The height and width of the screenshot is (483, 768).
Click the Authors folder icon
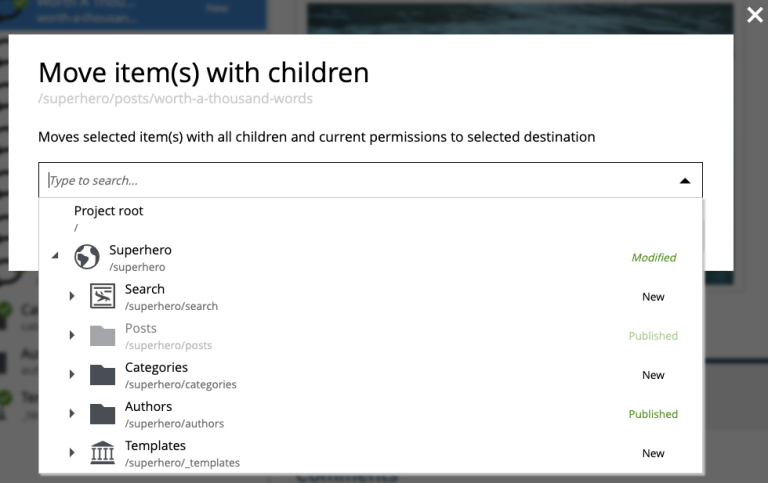click(x=102, y=414)
